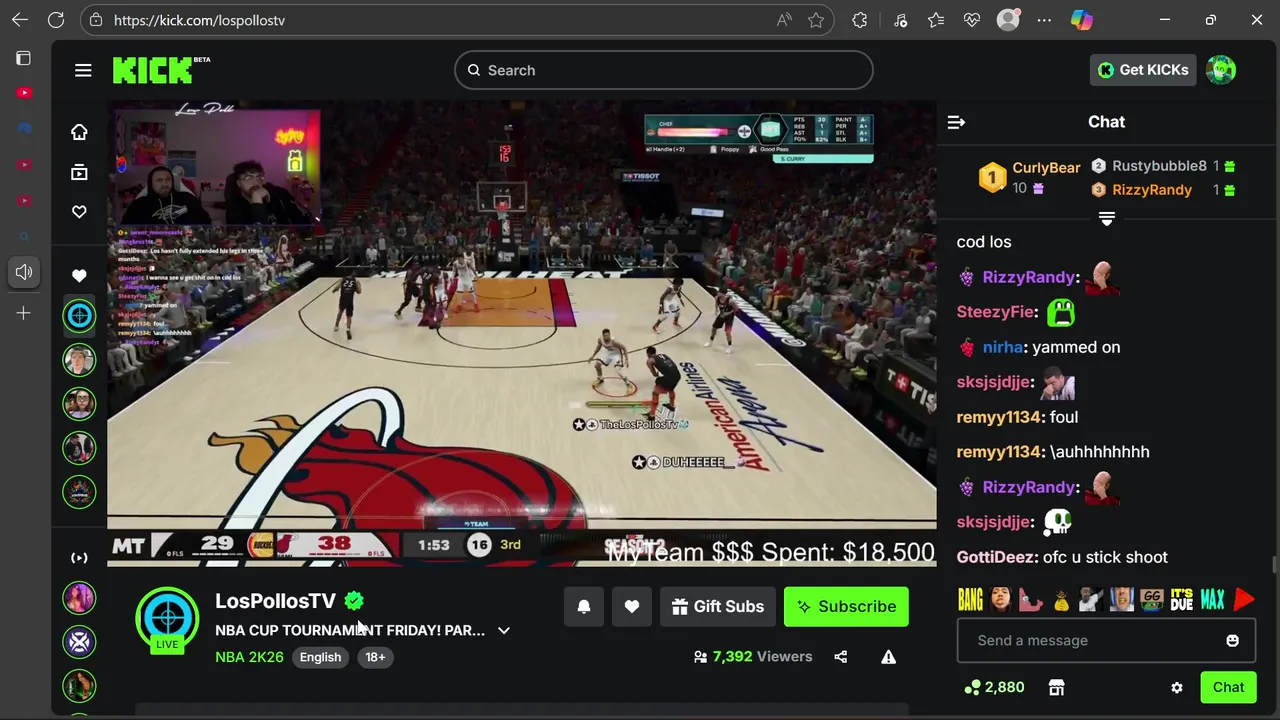1280x720 pixels.
Task: Insert the BANG emote
Action: [x=971, y=600]
